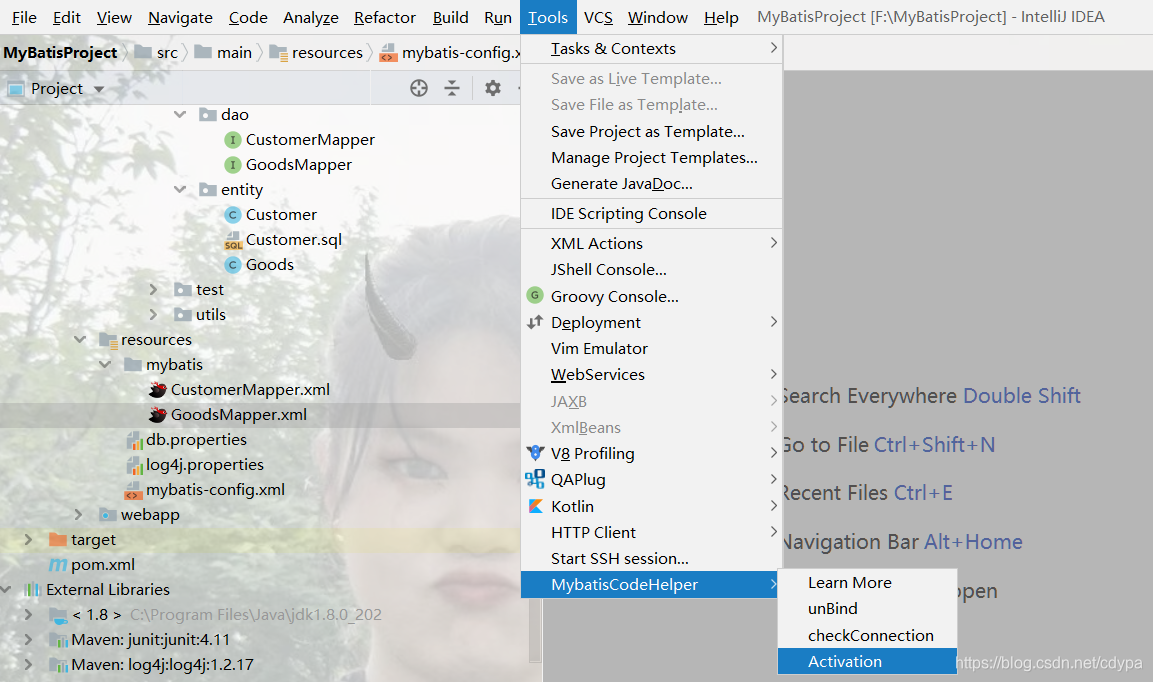The width and height of the screenshot is (1153, 682).
Task: Click the GoodsMapper.xml bird icon
Action: click(157, 415)
